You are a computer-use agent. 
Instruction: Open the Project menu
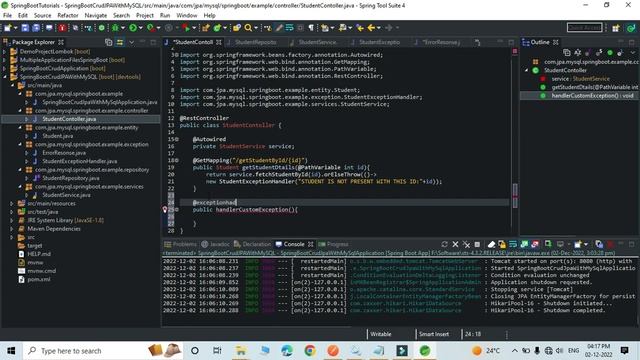coord(144,15)
